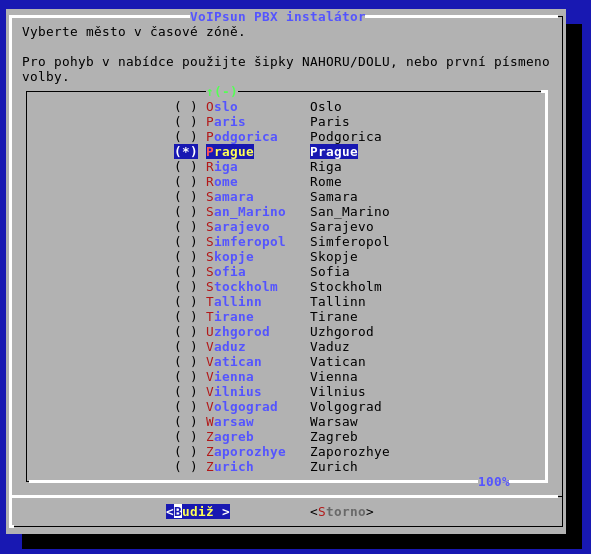Image resolution: width=591 pixels, height=554 pixels.
Task: Select the Oslo radio button
Action: (186, 107)
